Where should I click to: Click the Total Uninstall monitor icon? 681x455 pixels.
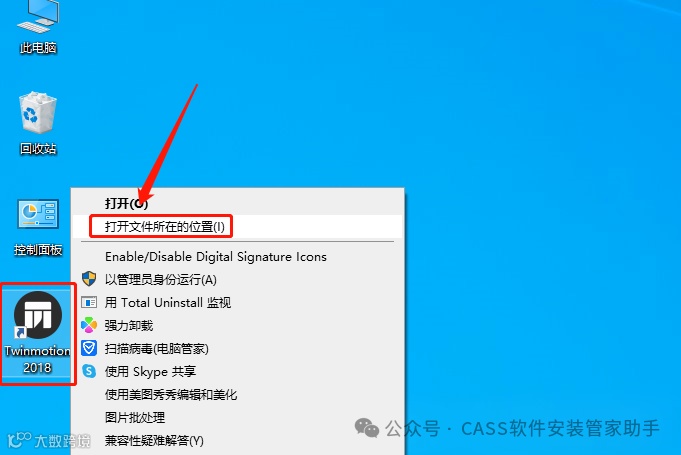point(89,302)
